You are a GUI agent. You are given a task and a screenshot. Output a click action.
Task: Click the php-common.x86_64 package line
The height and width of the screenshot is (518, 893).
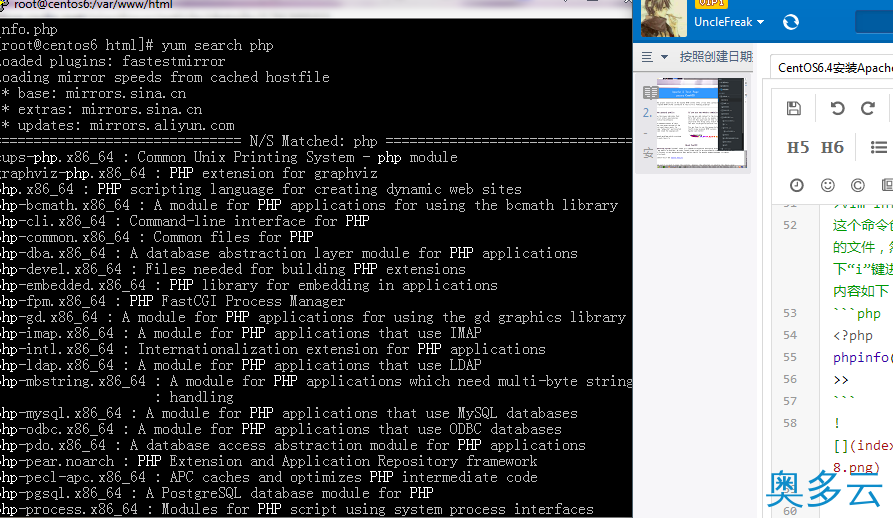[157, 237]
